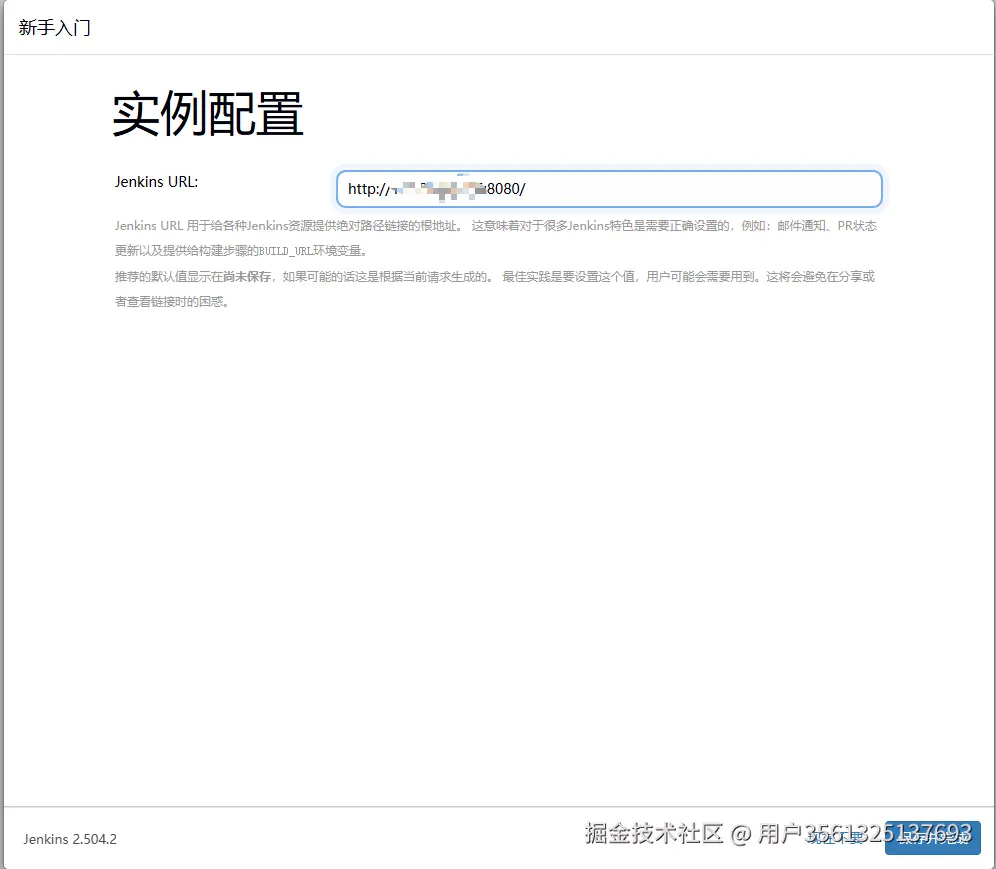Viewport: 996px width, 869px height.
Task: Select the 实例配置 page heading
Action: click(207, 113)
